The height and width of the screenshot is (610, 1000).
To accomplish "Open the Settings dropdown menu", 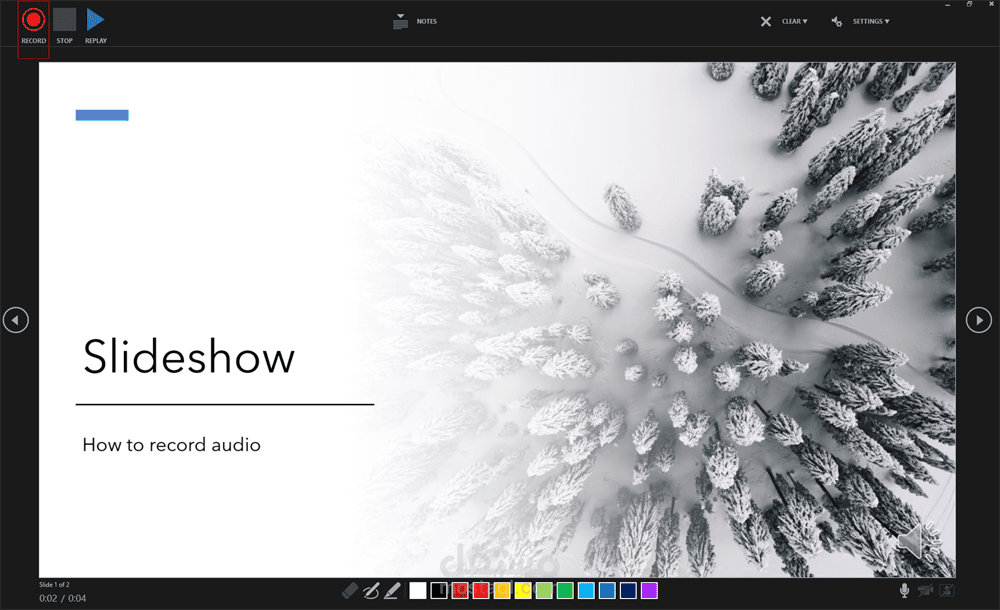I will coord(871,21).
